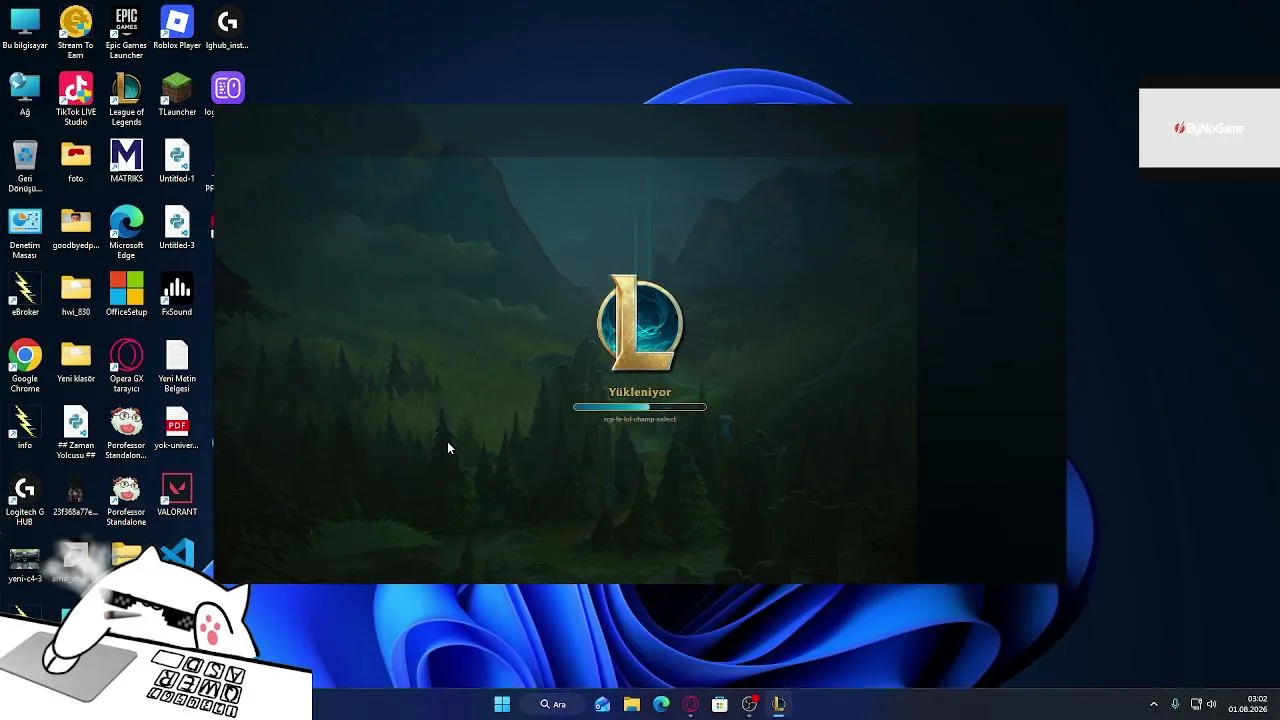1280x720 pixels.
Task: Open the Windows Start menu
Action: point(502,704)
